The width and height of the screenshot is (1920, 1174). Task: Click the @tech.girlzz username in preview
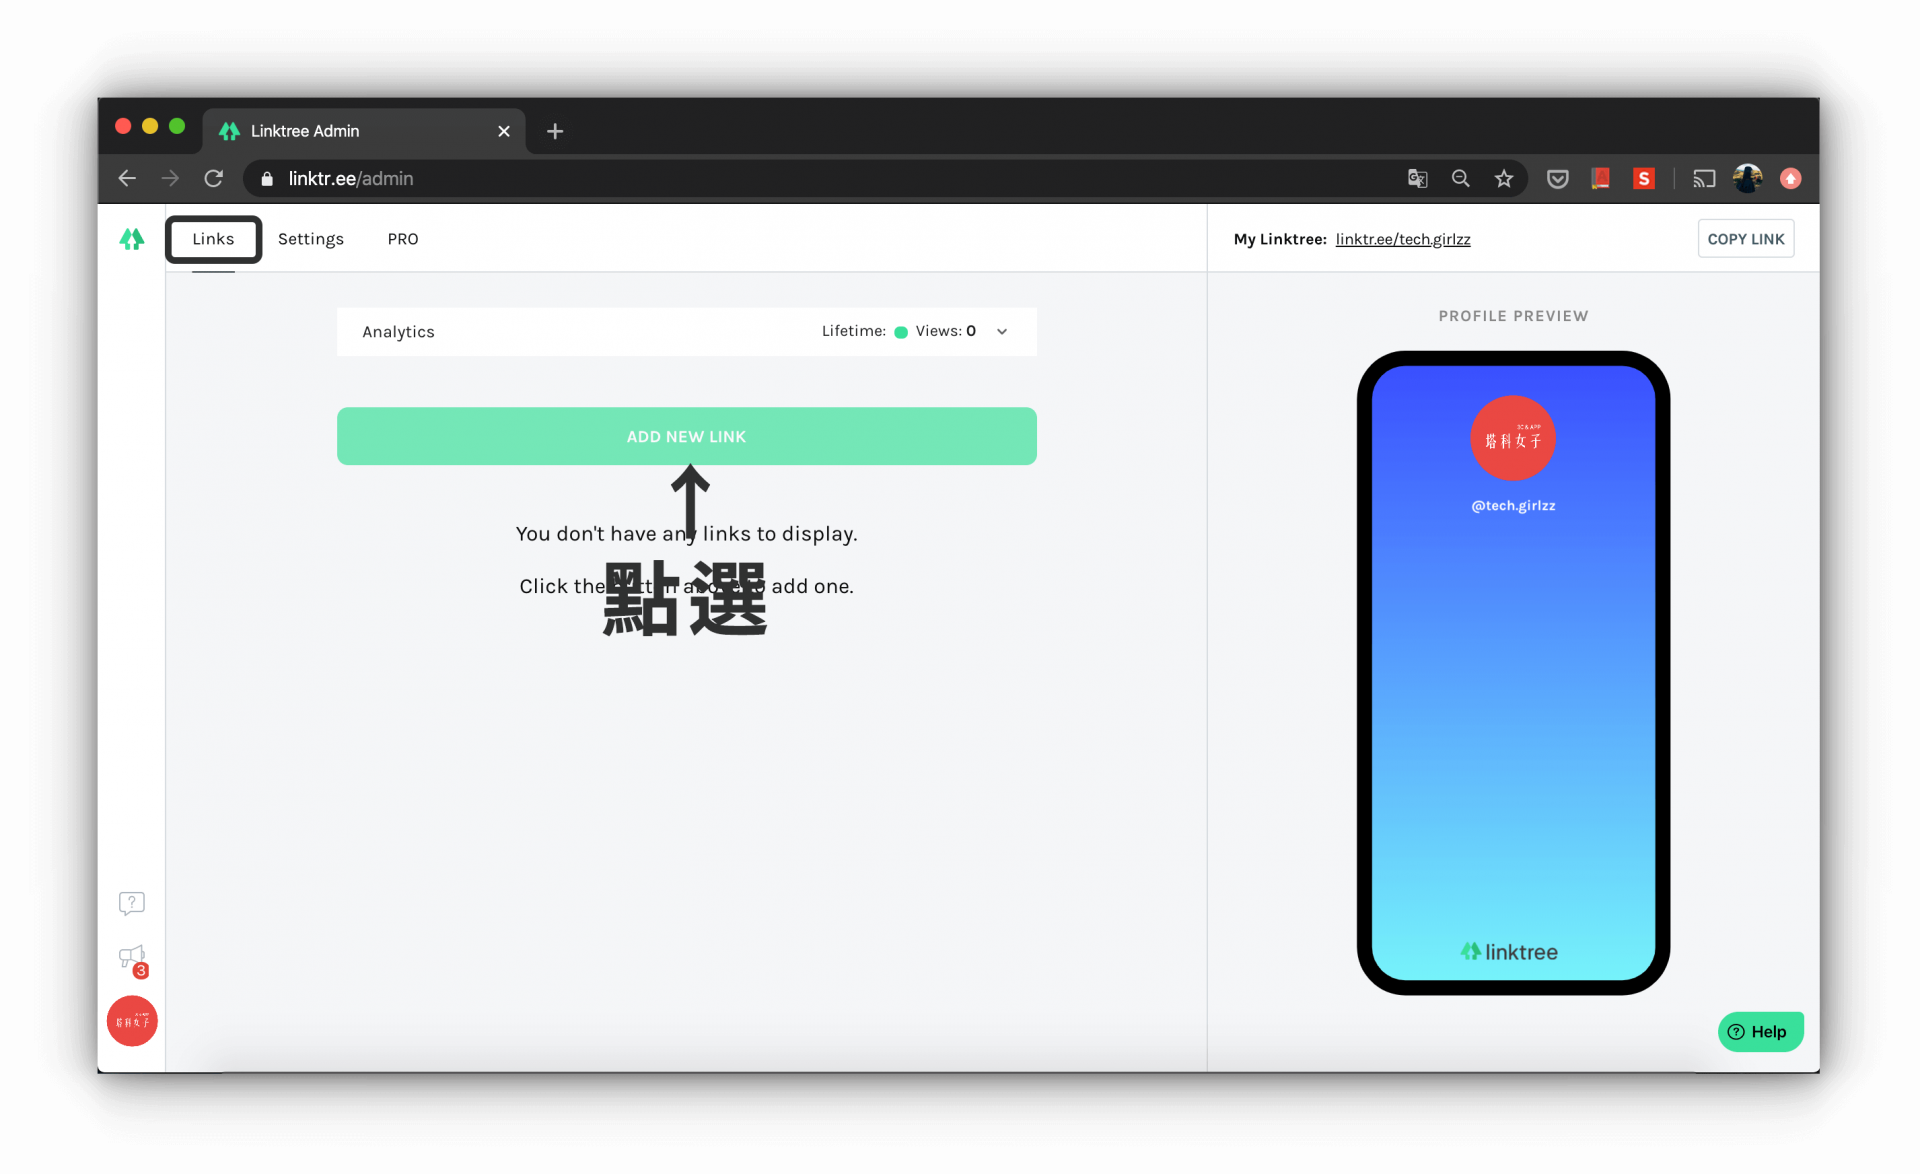tap(1513, 506)
